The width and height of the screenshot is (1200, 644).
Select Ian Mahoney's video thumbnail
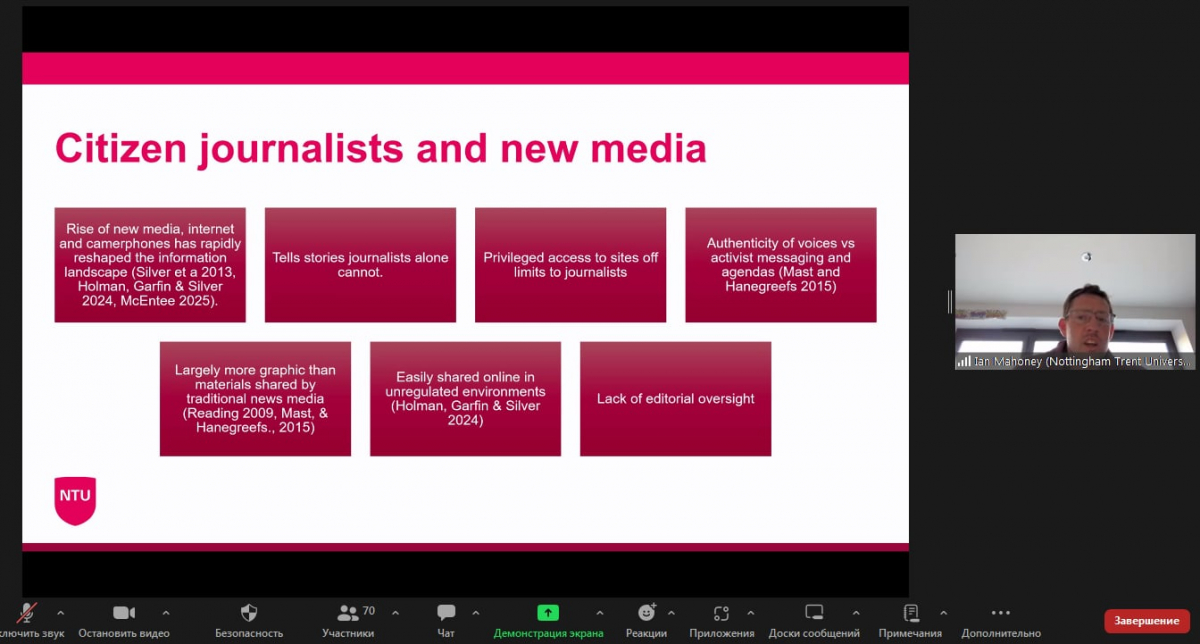point(1075,302)
